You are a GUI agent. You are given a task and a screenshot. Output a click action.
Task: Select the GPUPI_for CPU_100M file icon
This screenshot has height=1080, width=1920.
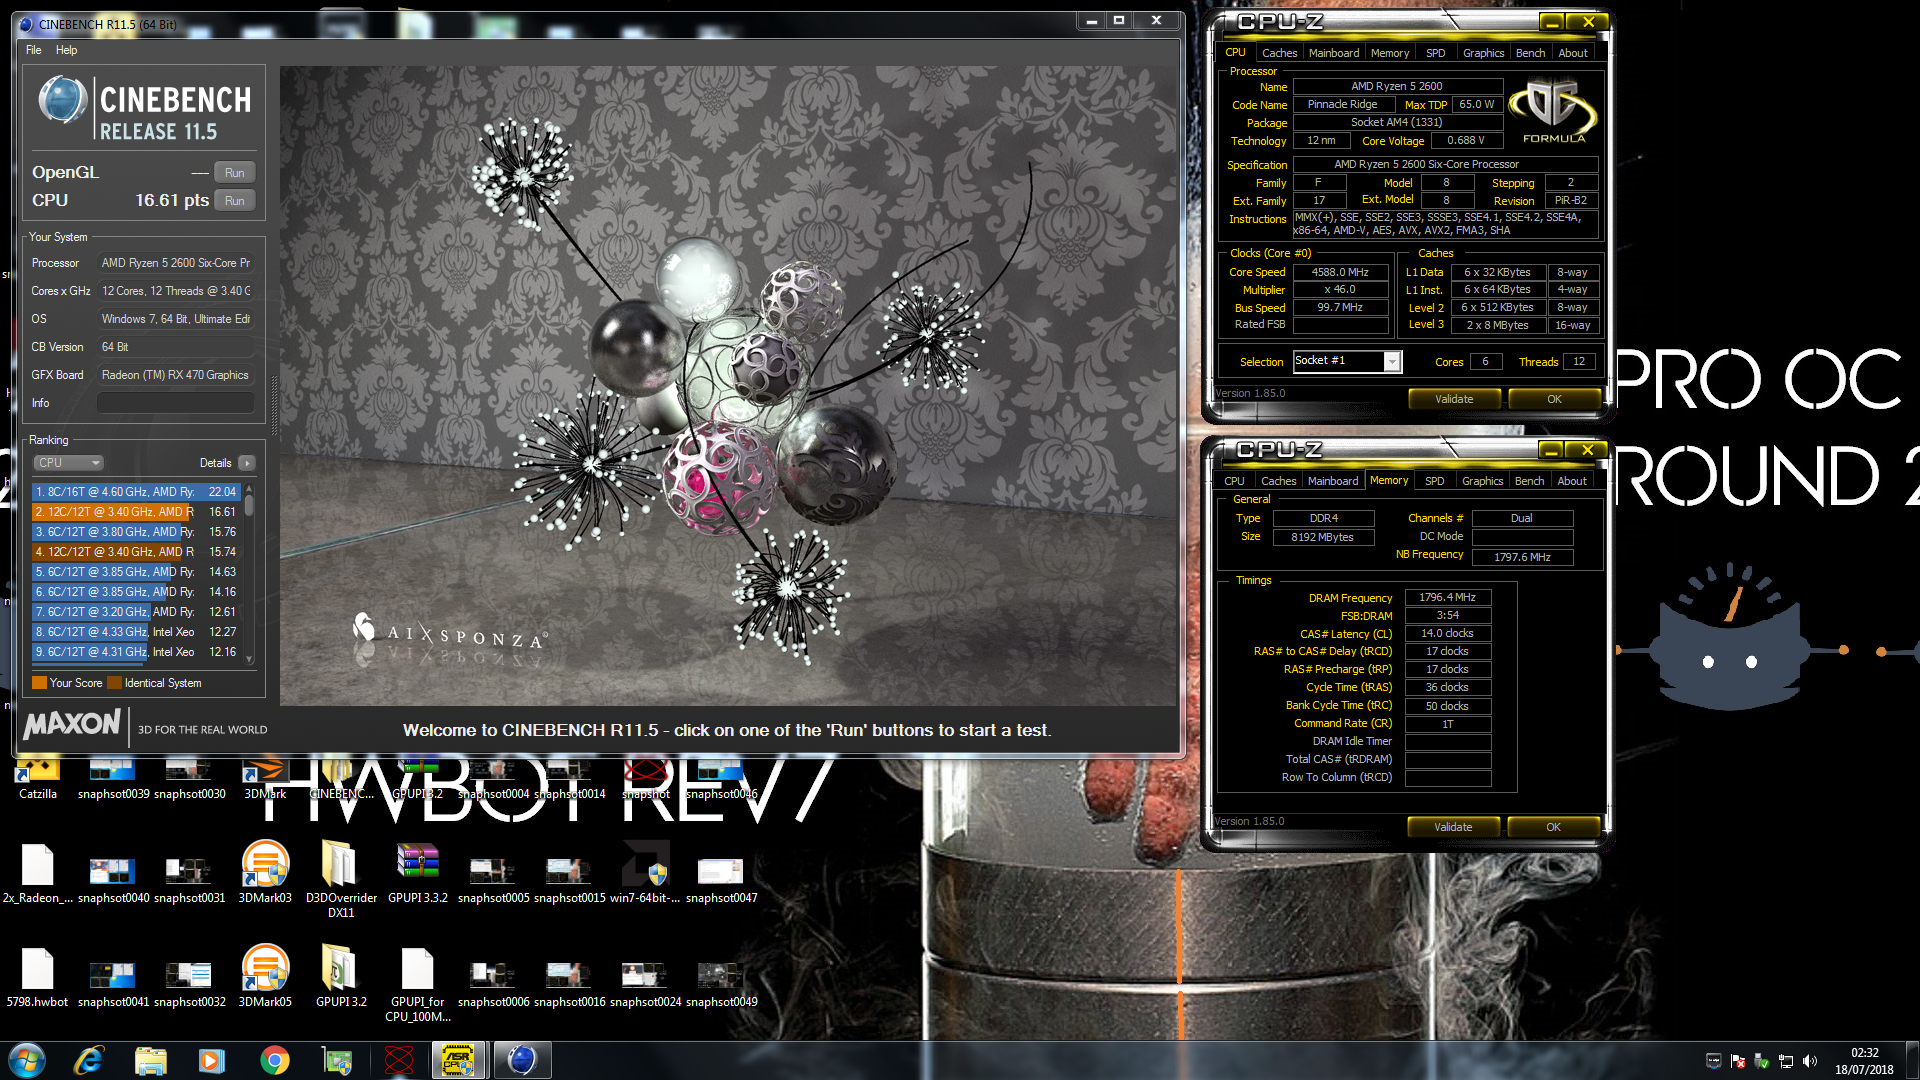(x=418, y=985)
